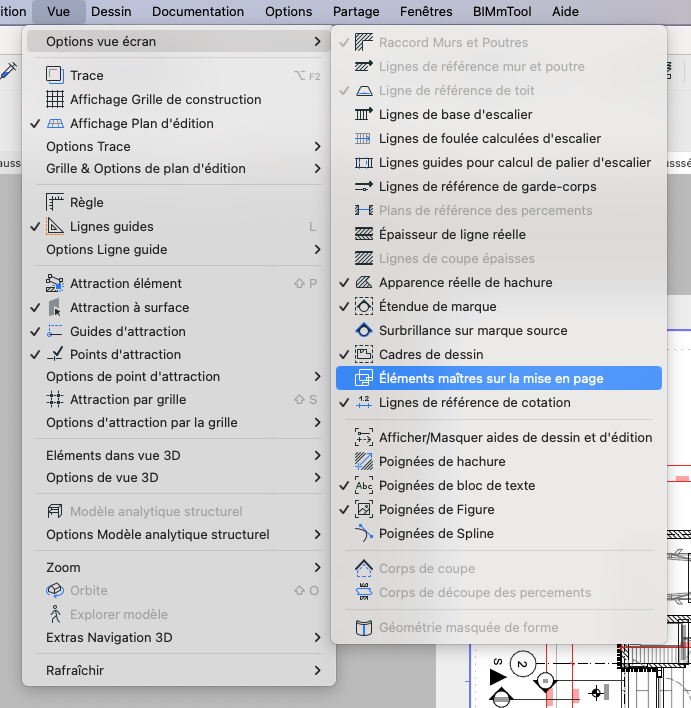
Task: Toggle Apparence réelle de hachure off
Action: coord(344,283)
